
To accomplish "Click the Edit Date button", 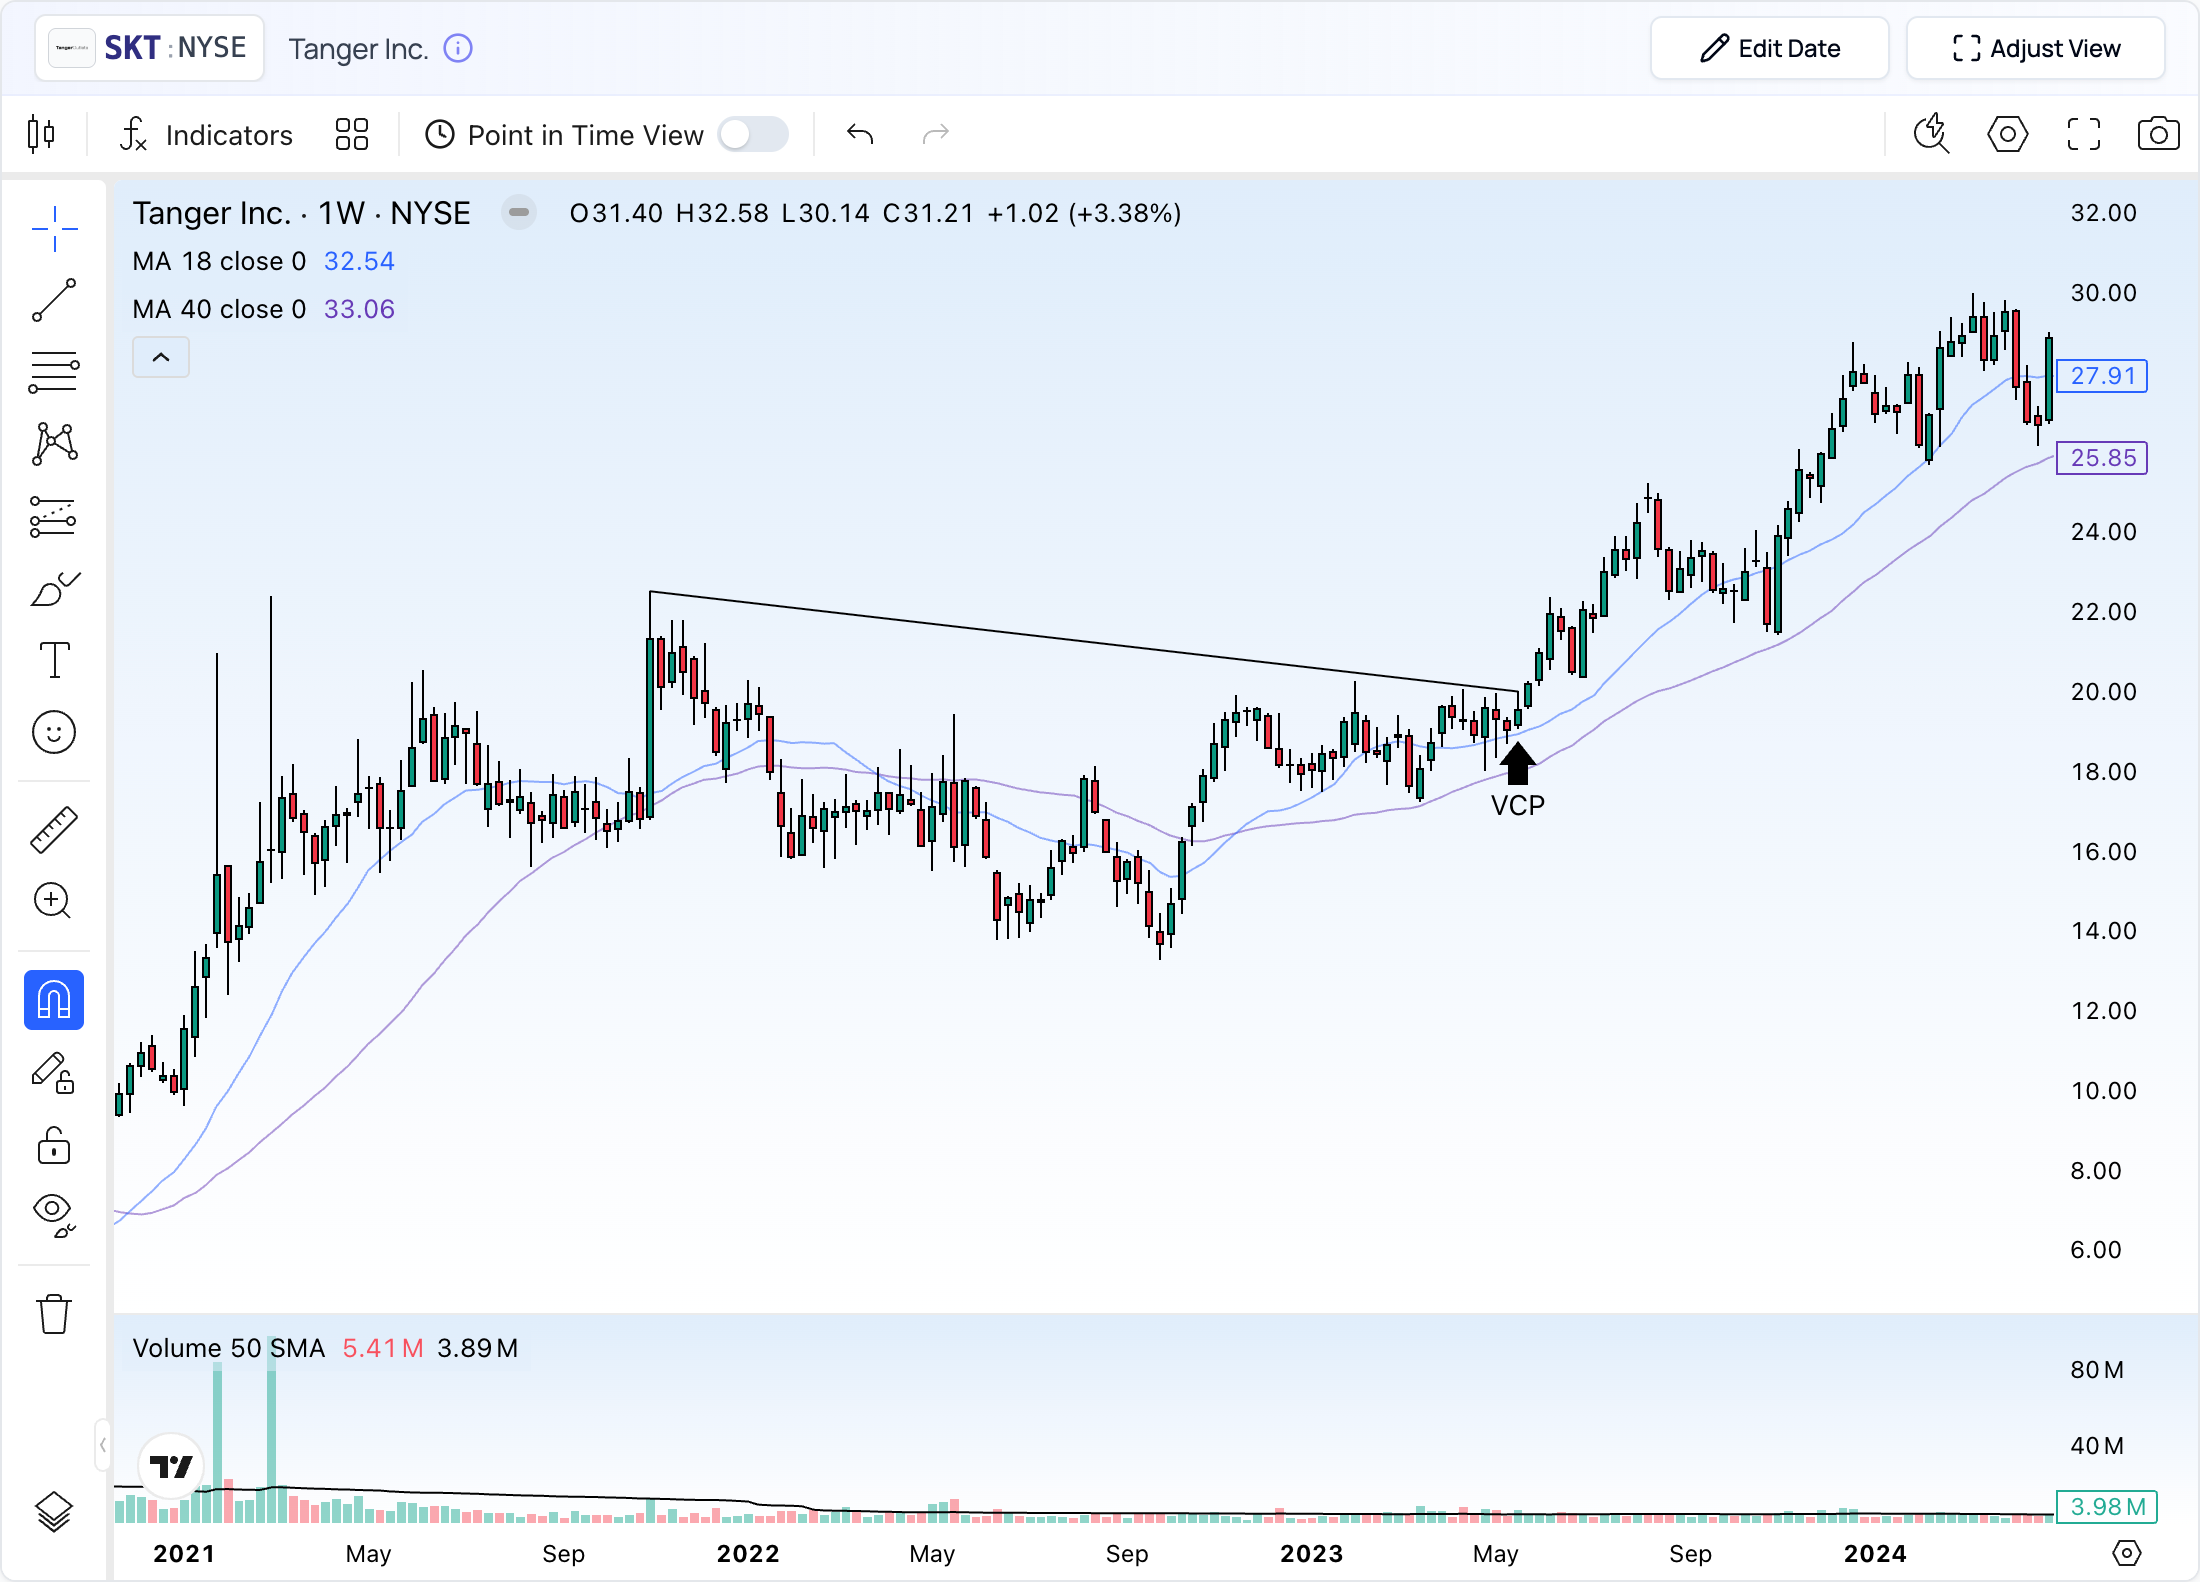I will coord(1770,48).
